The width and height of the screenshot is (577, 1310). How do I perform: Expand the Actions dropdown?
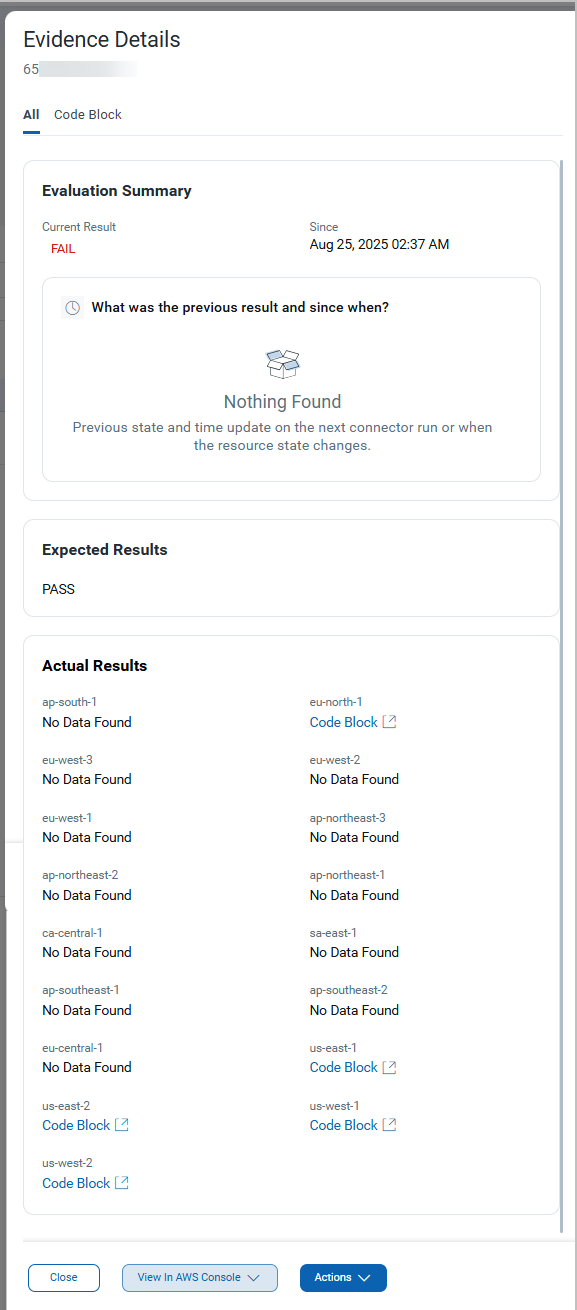(343, 1277)
